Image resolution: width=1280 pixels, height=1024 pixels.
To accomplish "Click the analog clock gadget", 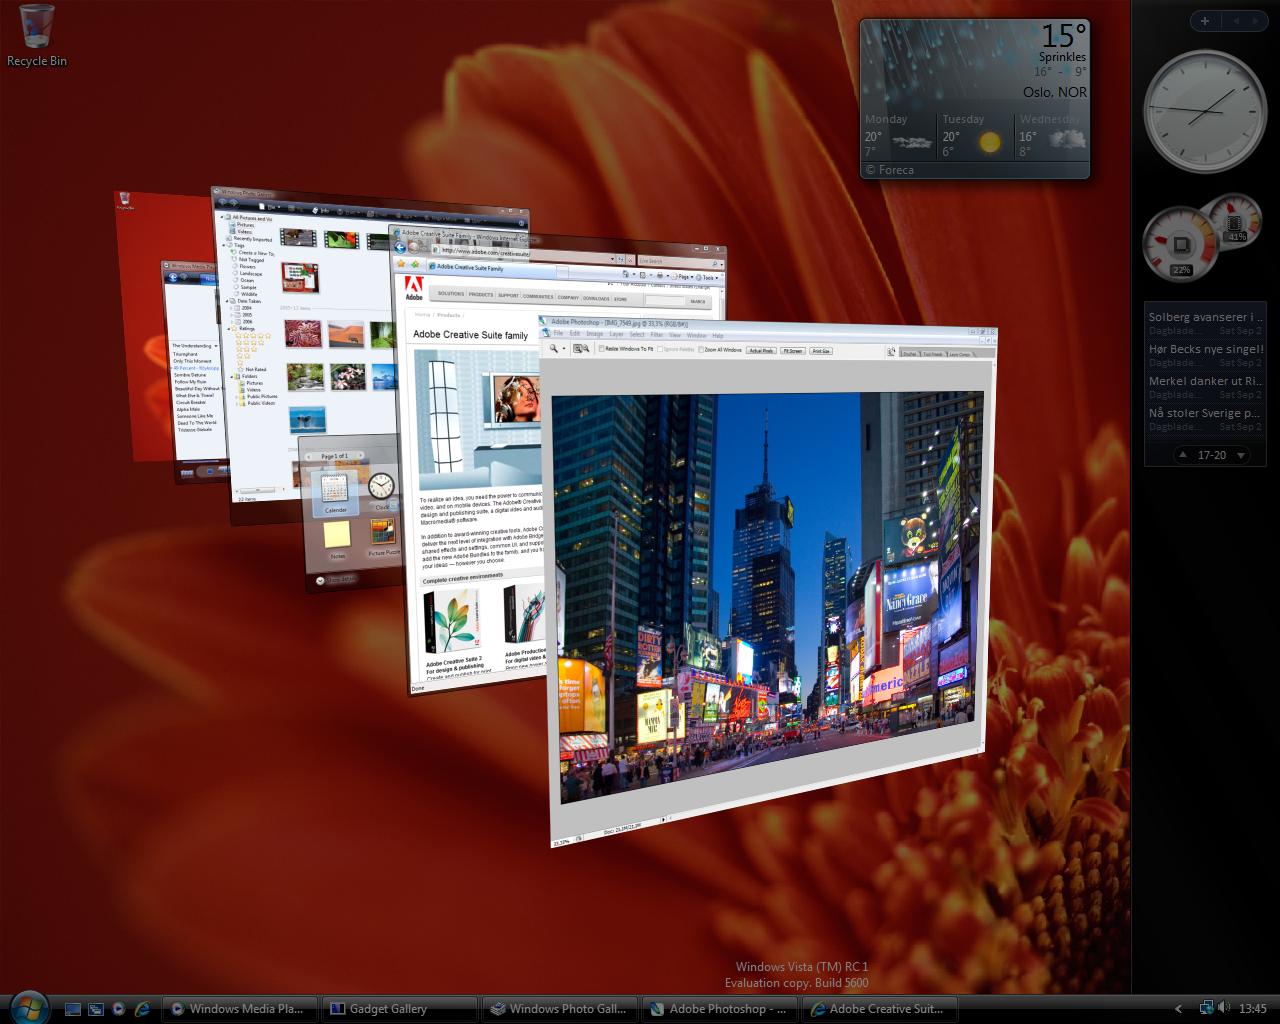I will pyautogui.click(x=1205, y=110).
